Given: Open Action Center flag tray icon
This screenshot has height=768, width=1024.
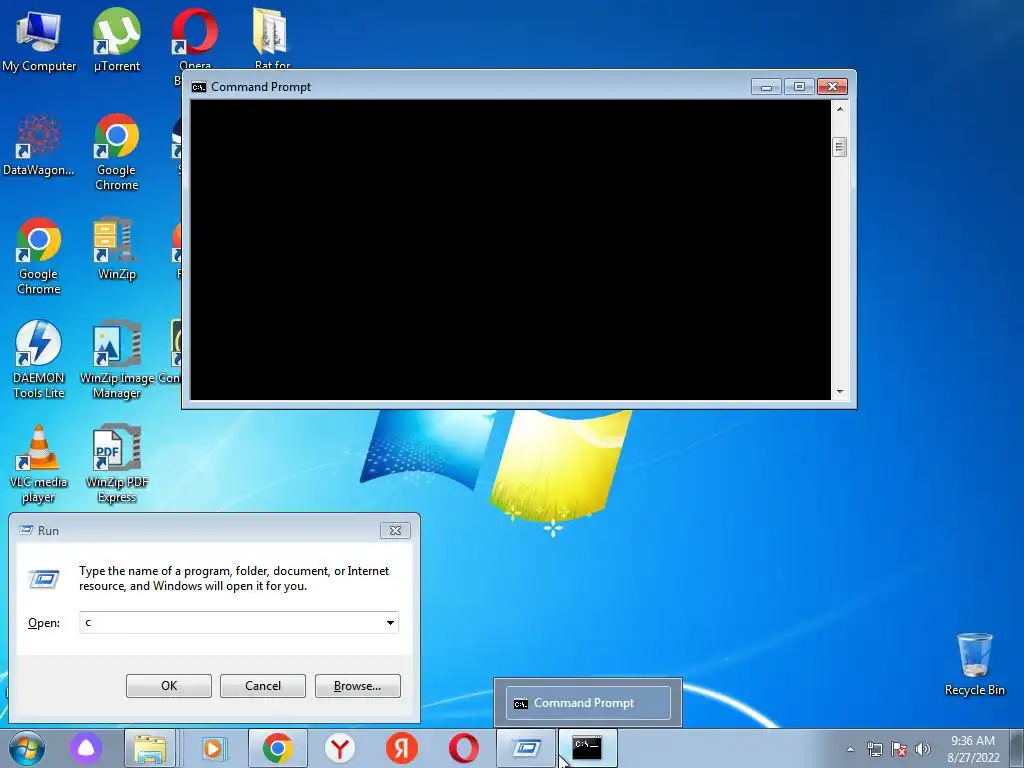Looking at the screenshot, I should (899, 749).
